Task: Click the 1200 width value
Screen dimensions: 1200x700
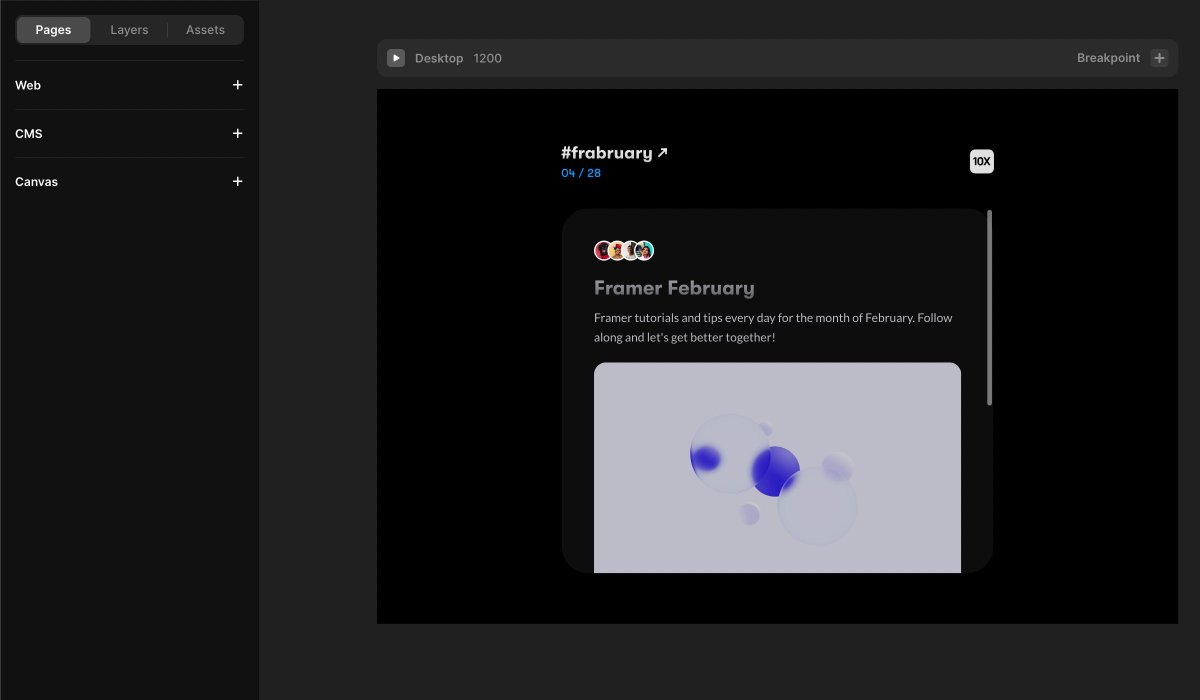Action: (487, 58)
